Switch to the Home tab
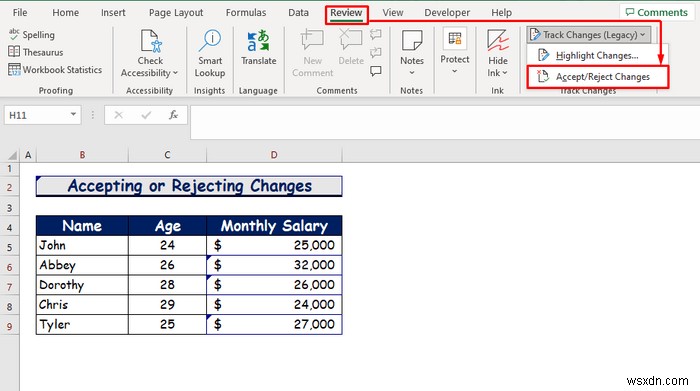The image size is (700, 391). pyautogui.click(x=66, y=12)
